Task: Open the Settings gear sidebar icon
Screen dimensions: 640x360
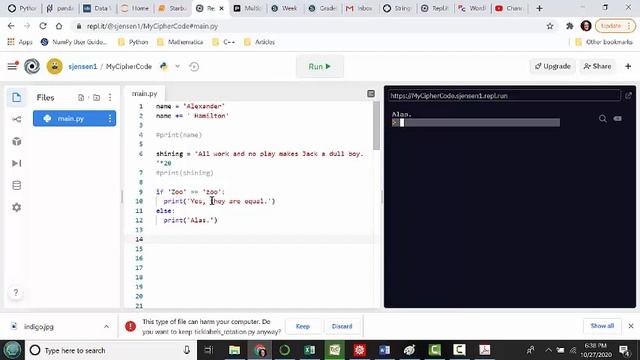Action: pos(16,207)
